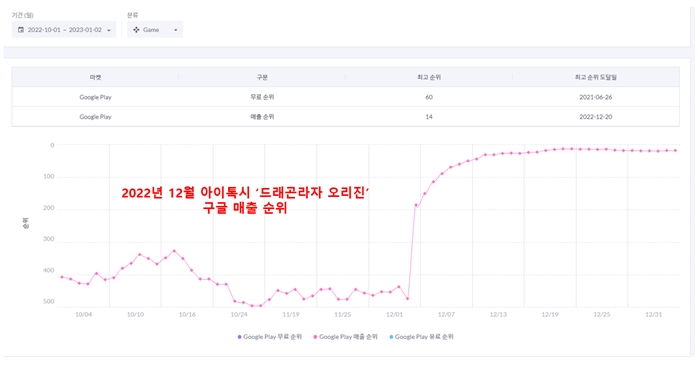
Task: Toggle Google Play 무료 순위 legend series
Action: coord(270,337)
